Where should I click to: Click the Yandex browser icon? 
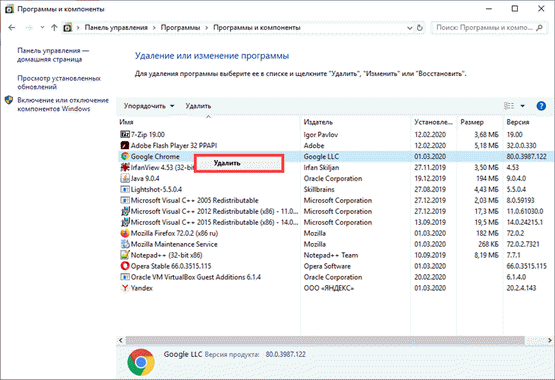125,288
